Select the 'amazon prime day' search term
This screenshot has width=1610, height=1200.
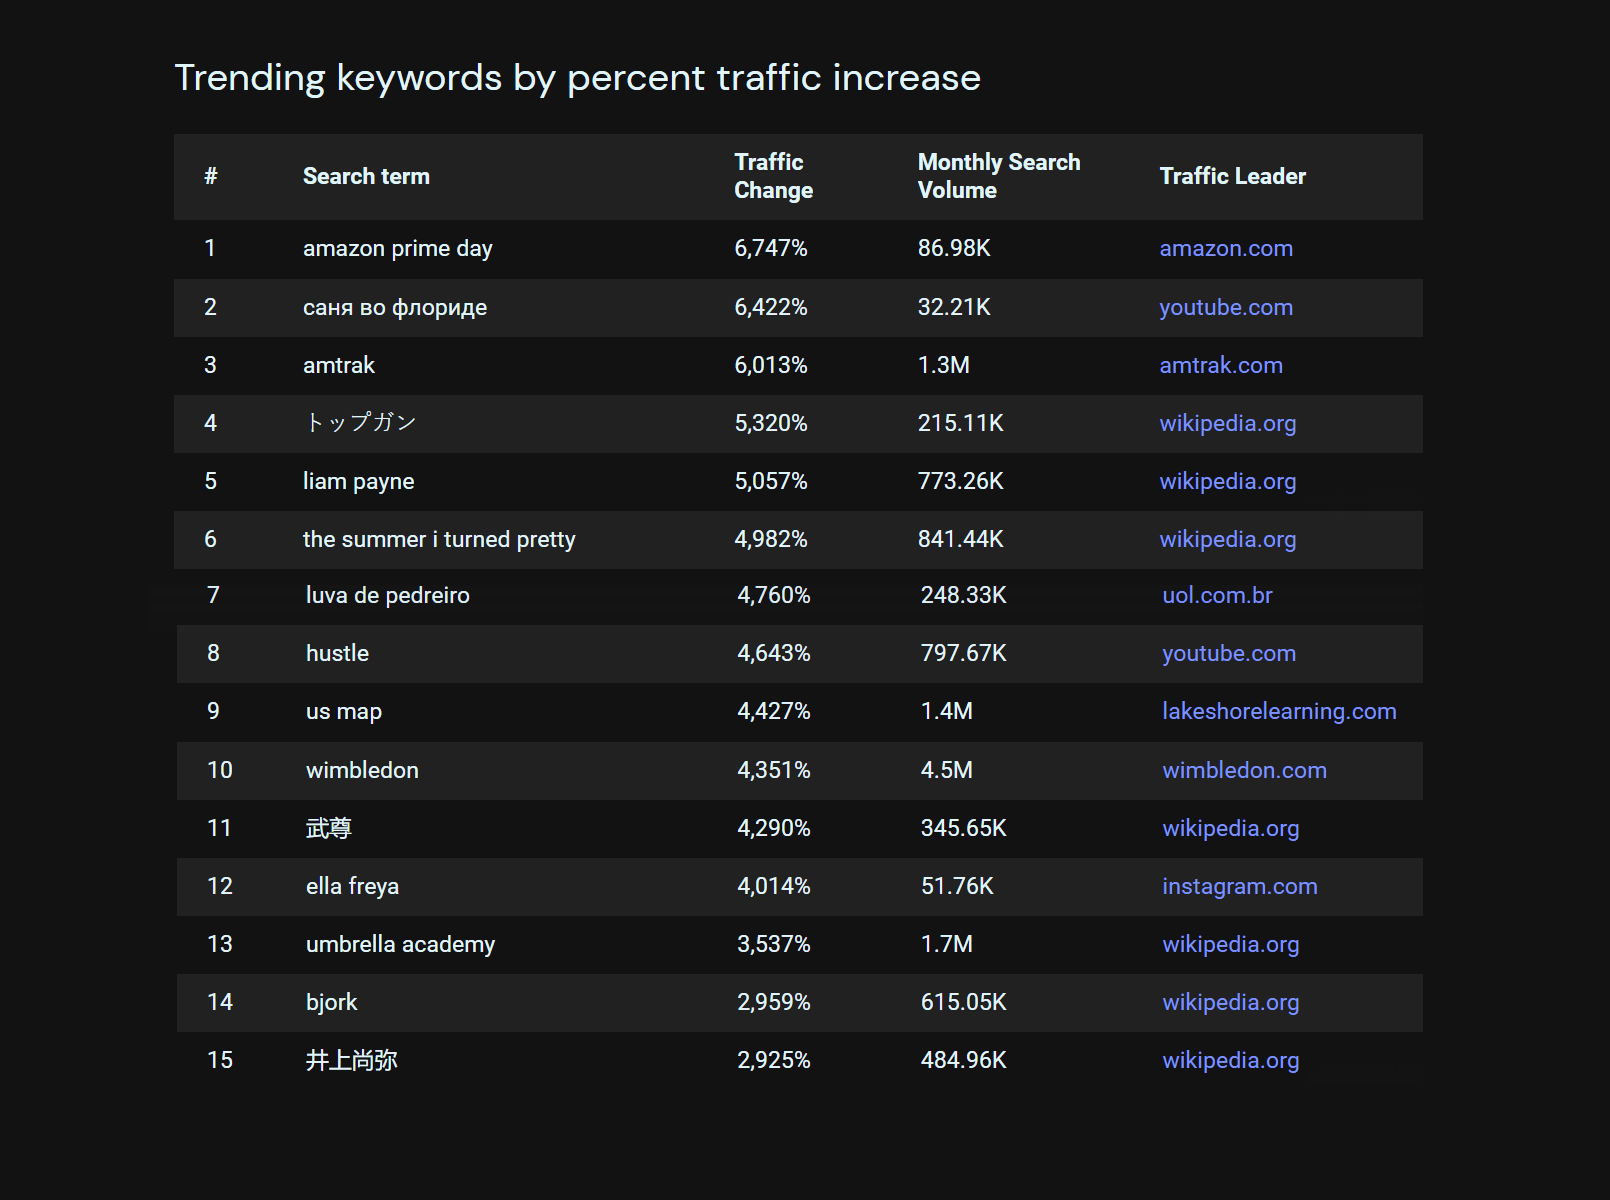click(397, 248)
